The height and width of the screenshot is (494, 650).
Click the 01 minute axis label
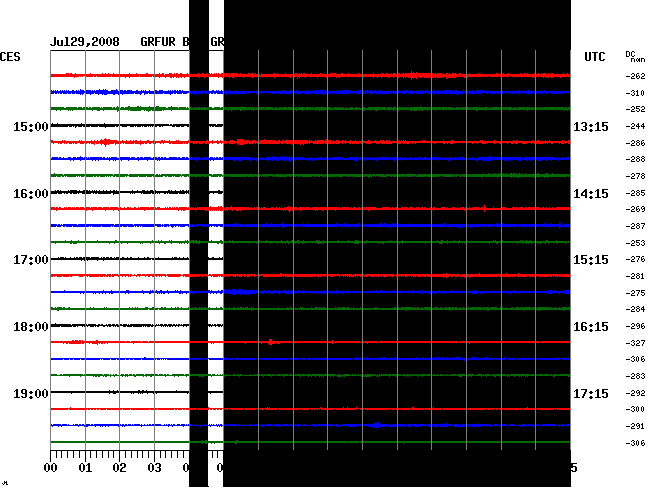pyautogui.click(x=85, y=468)
